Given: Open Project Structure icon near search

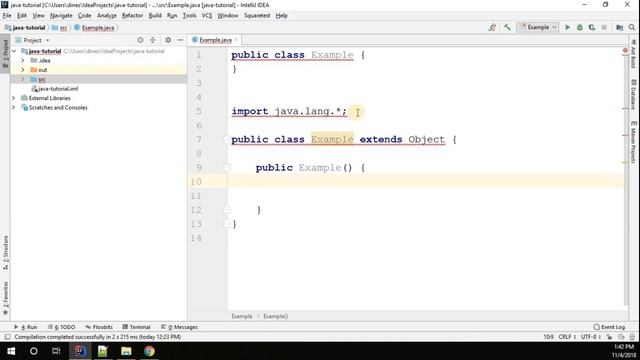Looking at the screenshot, I should click(x=620, y=27).
